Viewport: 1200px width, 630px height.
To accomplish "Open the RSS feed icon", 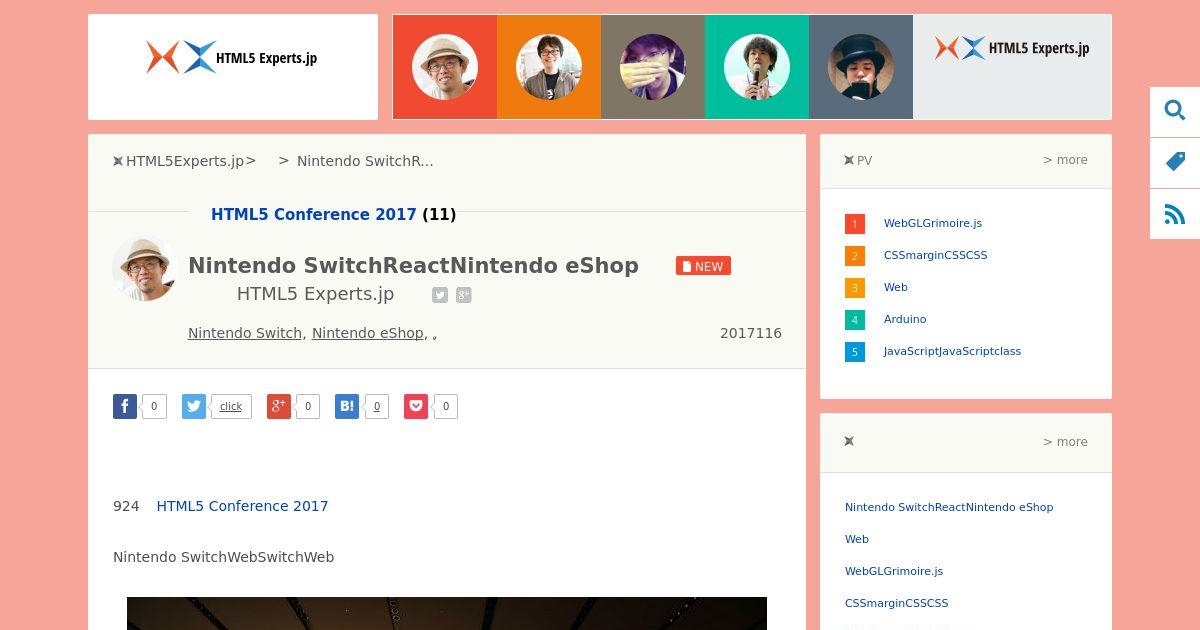I will tap(1175, 214).
